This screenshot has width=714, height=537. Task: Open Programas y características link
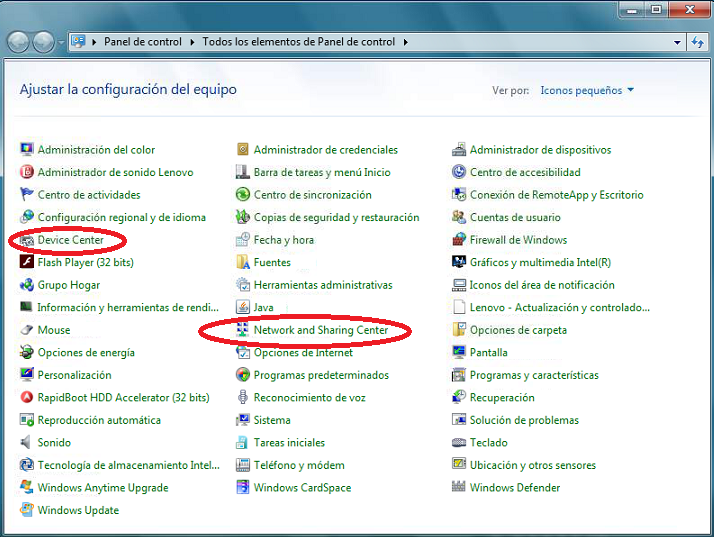pos(534,375)
